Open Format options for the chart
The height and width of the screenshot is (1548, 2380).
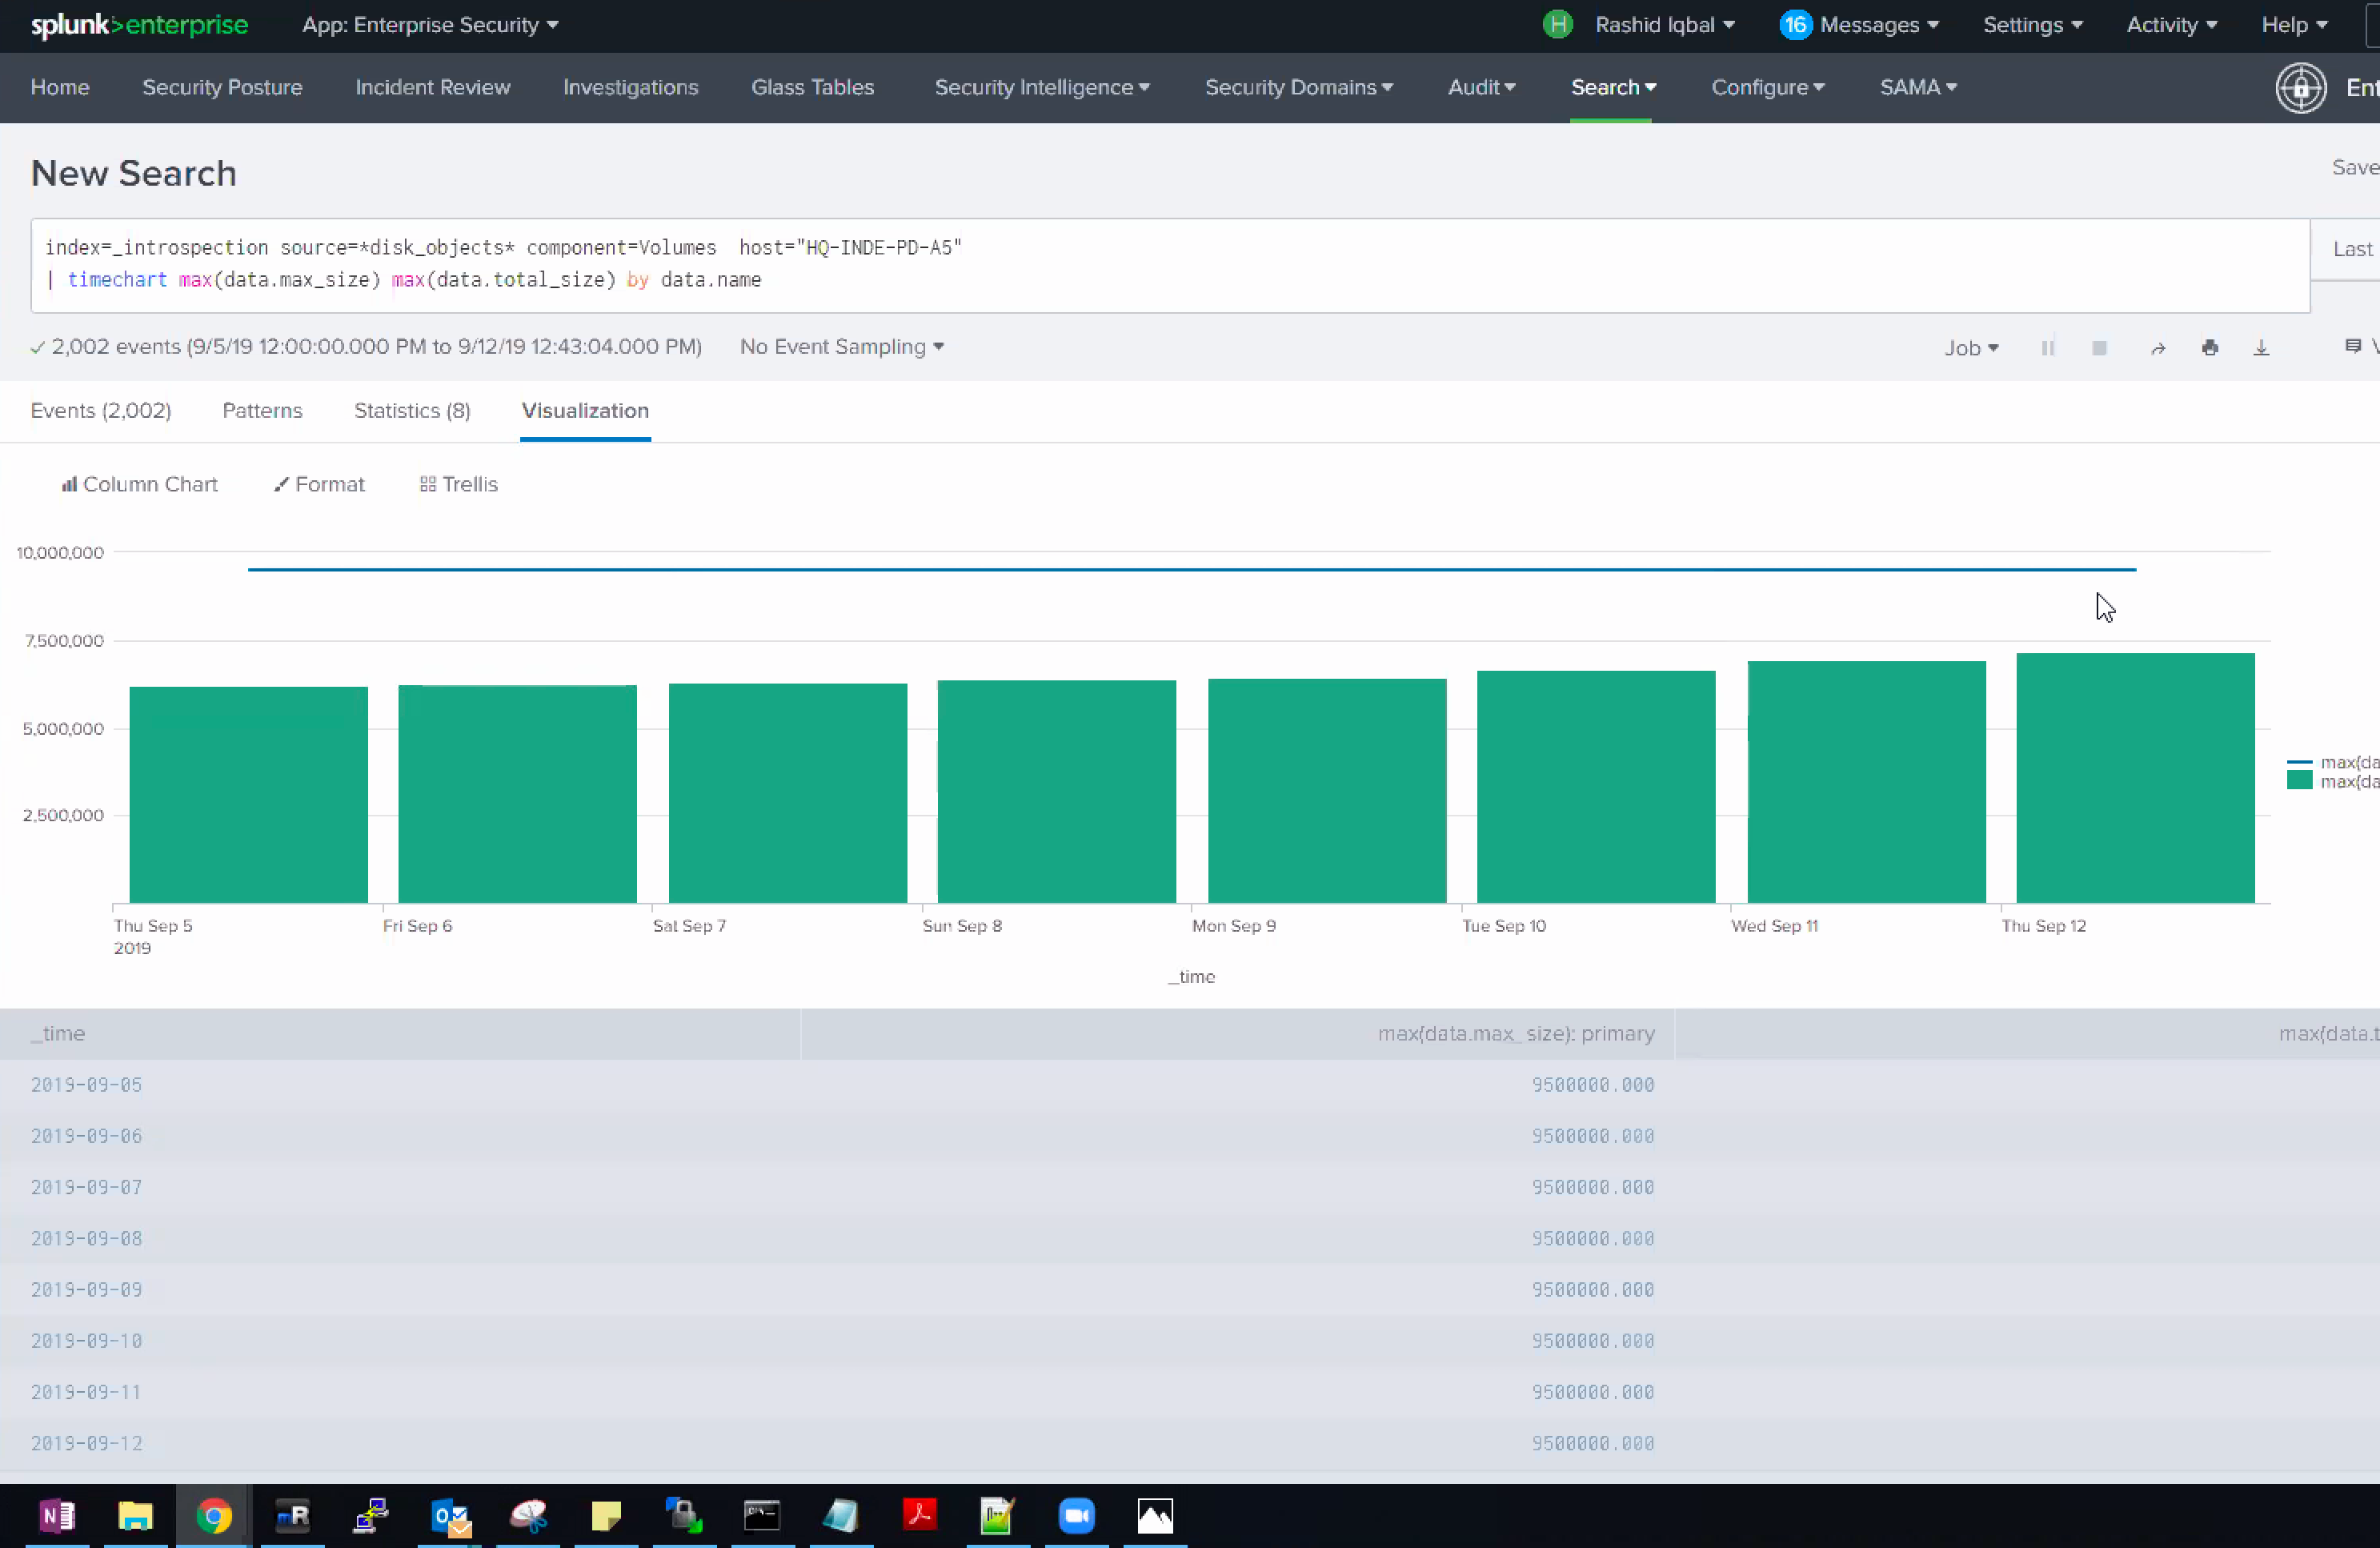[x=319, y=484]
